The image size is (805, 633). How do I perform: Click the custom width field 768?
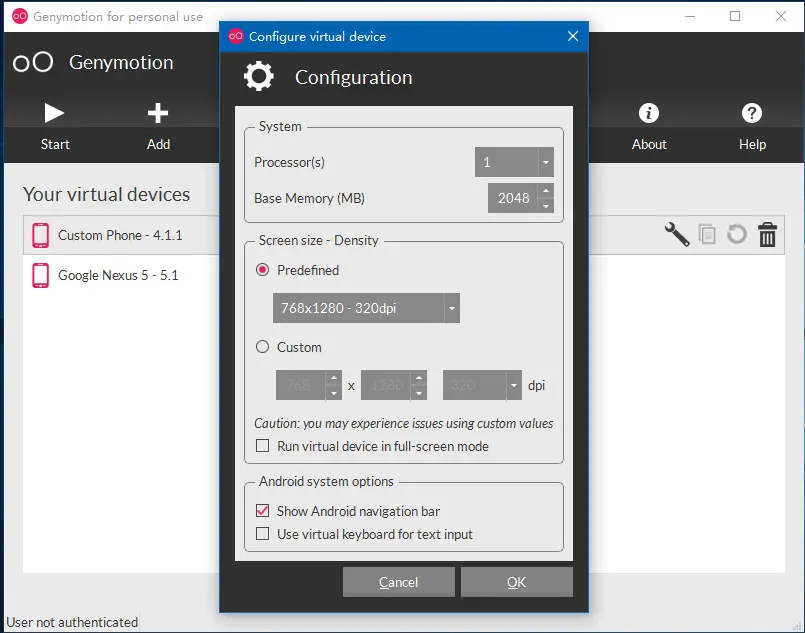(301, 385)
